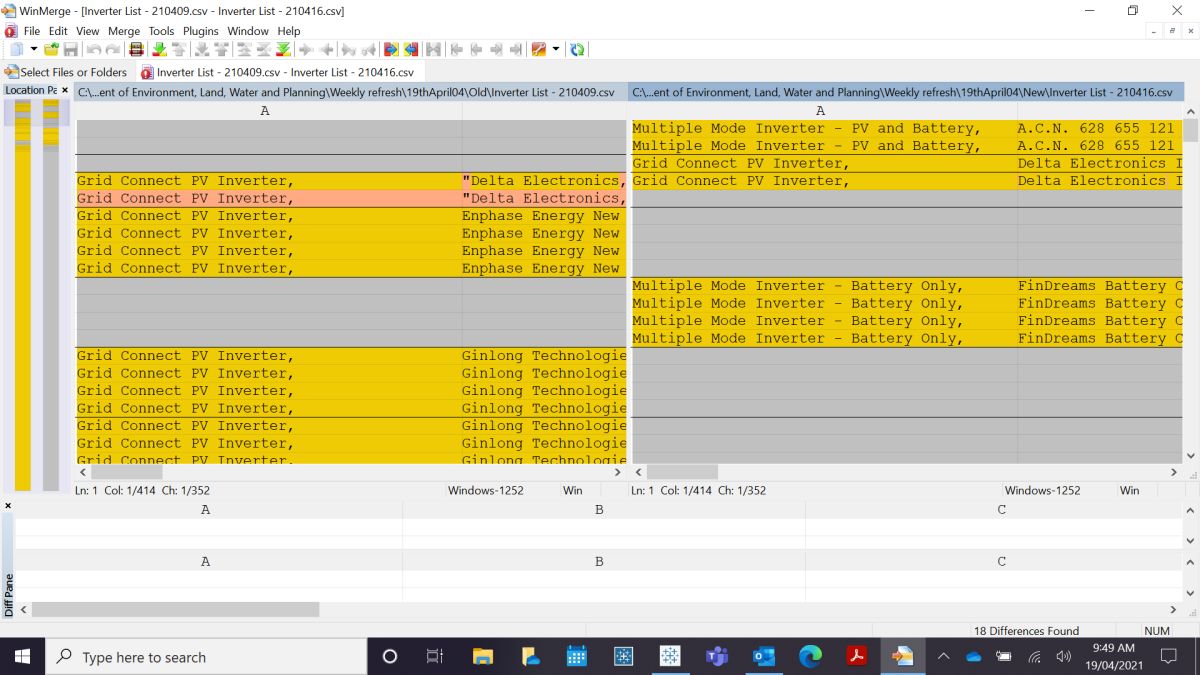
Task: Close the Diff Pane with x
Action: 8,506
